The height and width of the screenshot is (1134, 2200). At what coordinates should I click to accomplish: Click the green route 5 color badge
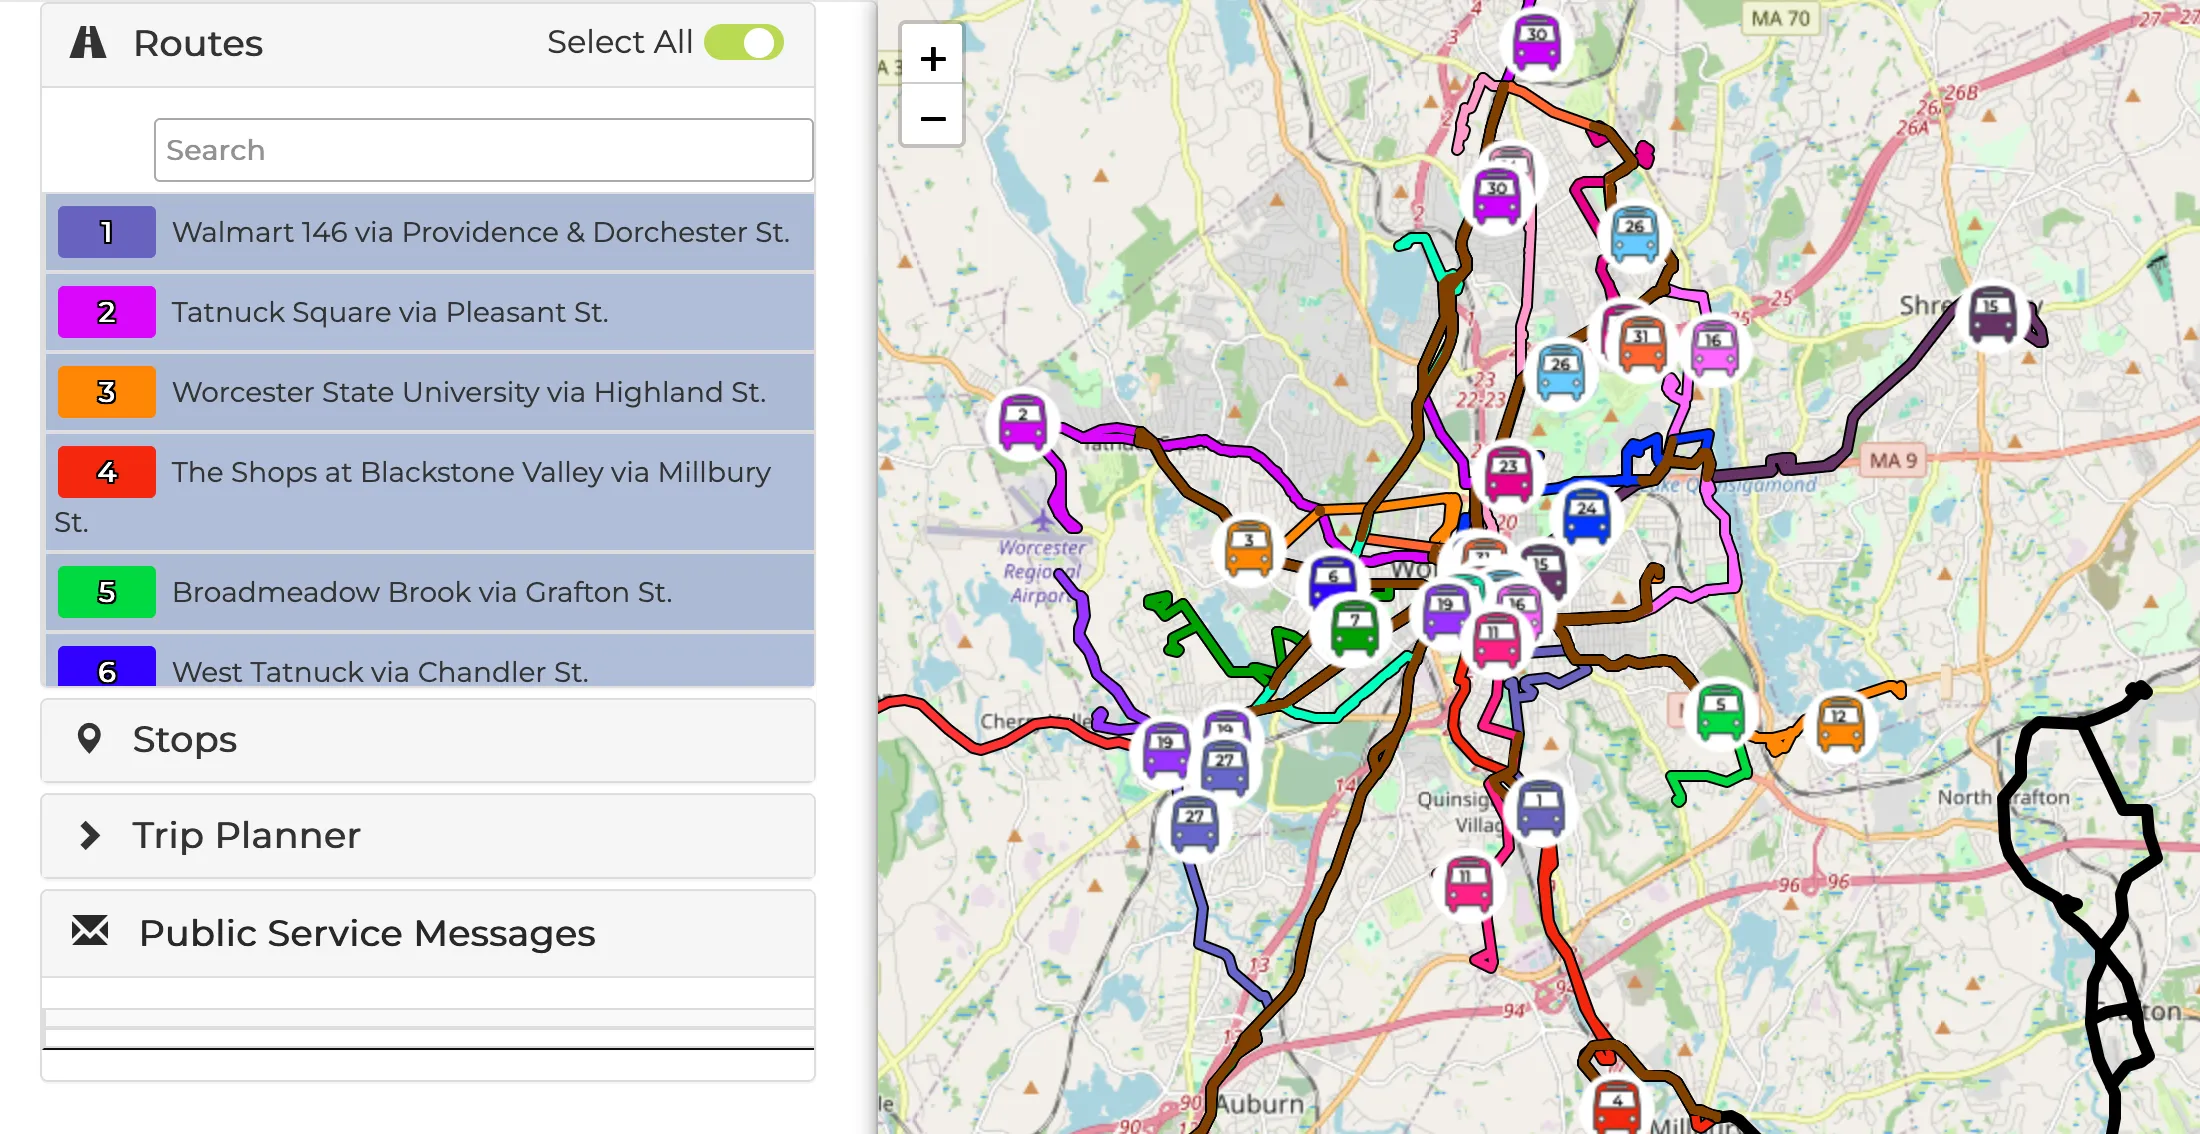(x=107, y=592)
